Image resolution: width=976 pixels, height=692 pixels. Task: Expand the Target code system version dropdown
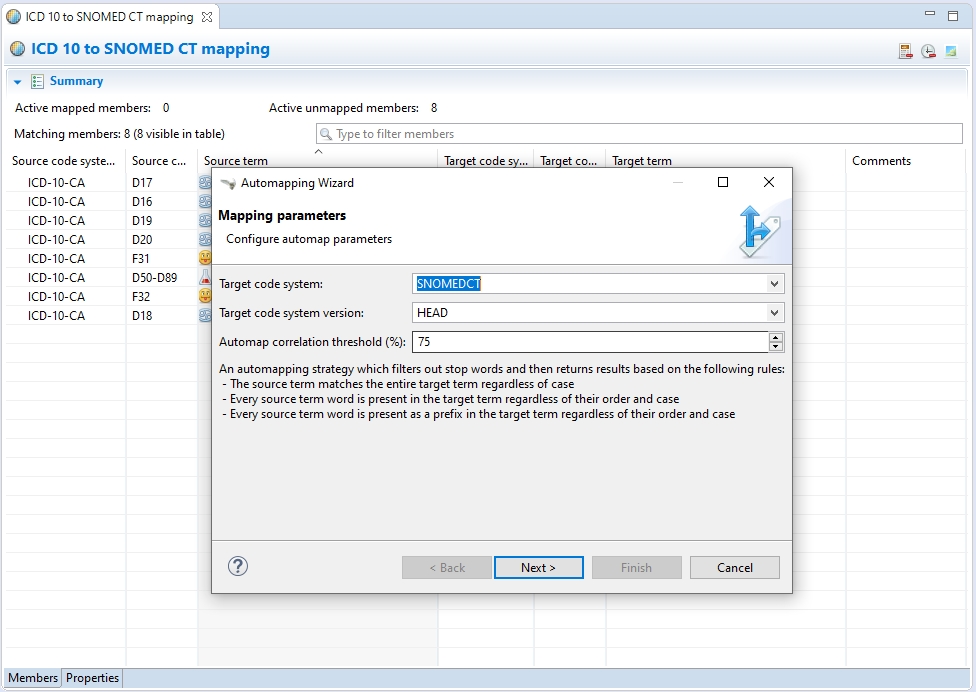point(774,313)
